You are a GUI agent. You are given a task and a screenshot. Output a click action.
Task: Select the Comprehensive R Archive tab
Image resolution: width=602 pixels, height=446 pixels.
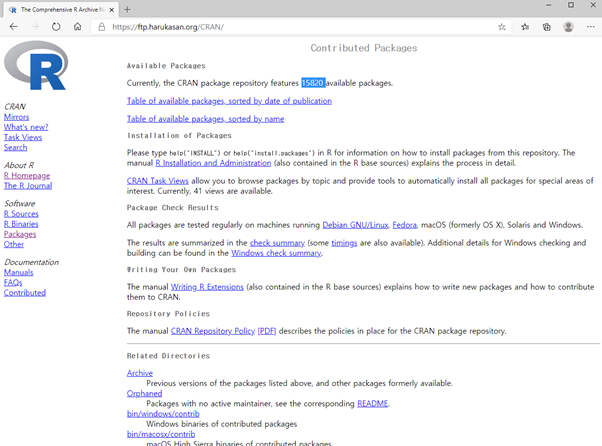pyautogui.click(x=61, y=10)
